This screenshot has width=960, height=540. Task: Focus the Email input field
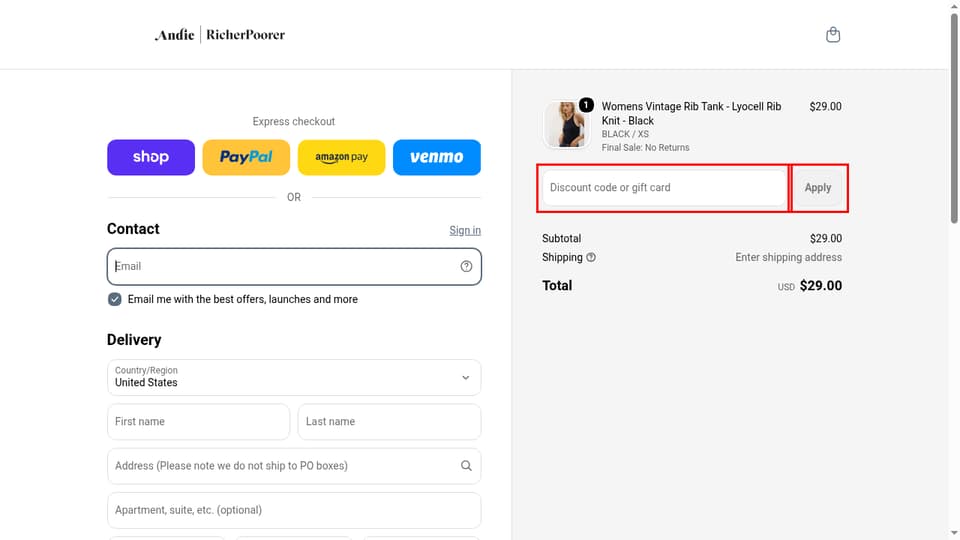(294, 266)
